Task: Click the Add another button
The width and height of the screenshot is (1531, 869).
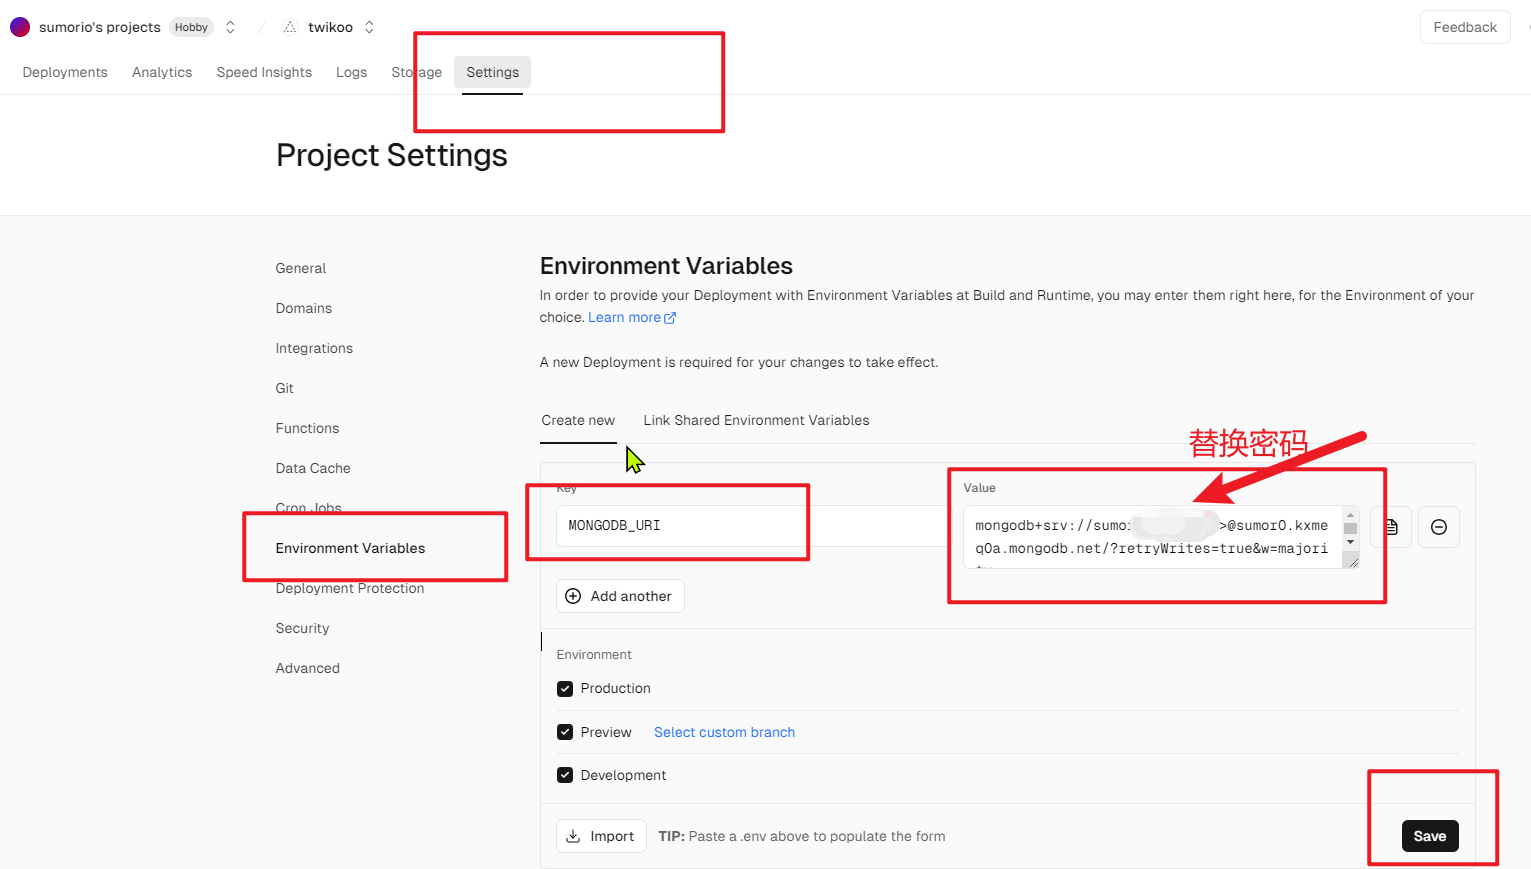Action: tap(620, 596)
